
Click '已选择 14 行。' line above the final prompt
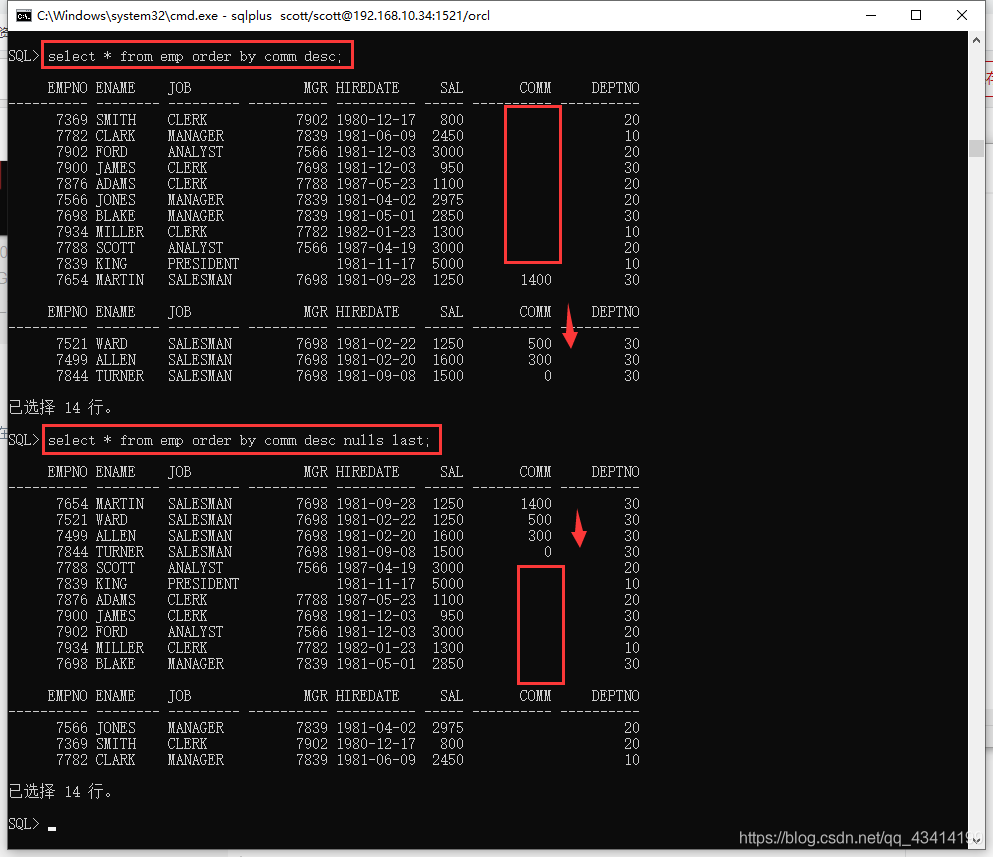pyautogui.click(x=61, y=791)
